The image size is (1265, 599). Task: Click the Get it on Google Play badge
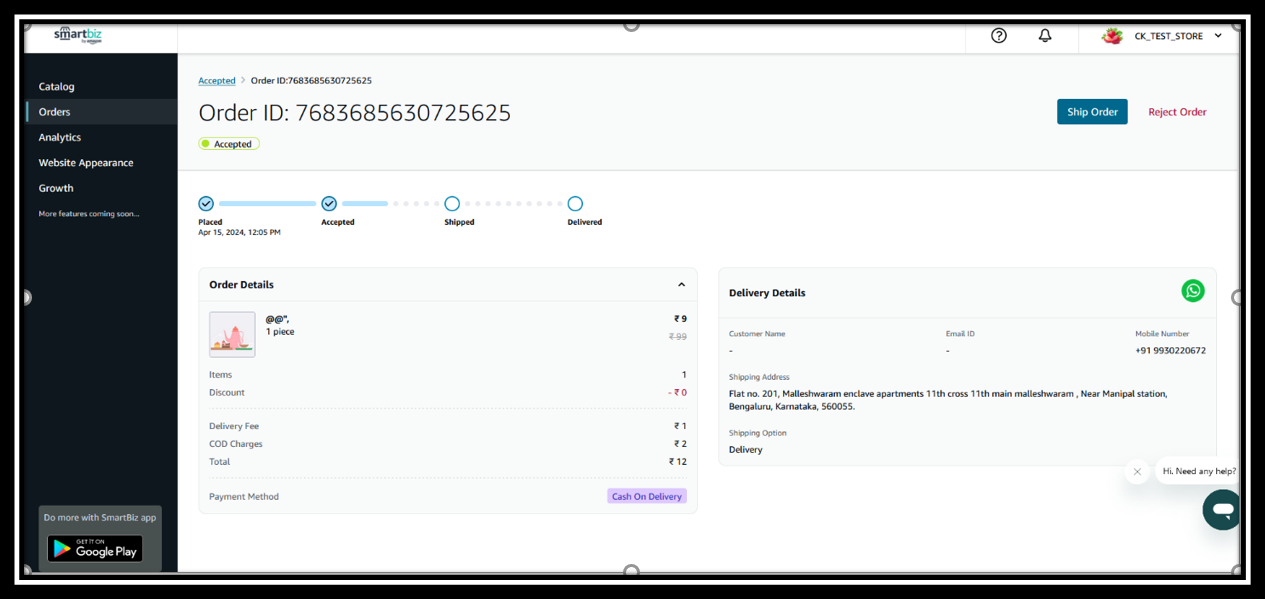pyautogui.click(x=95, y=549)
